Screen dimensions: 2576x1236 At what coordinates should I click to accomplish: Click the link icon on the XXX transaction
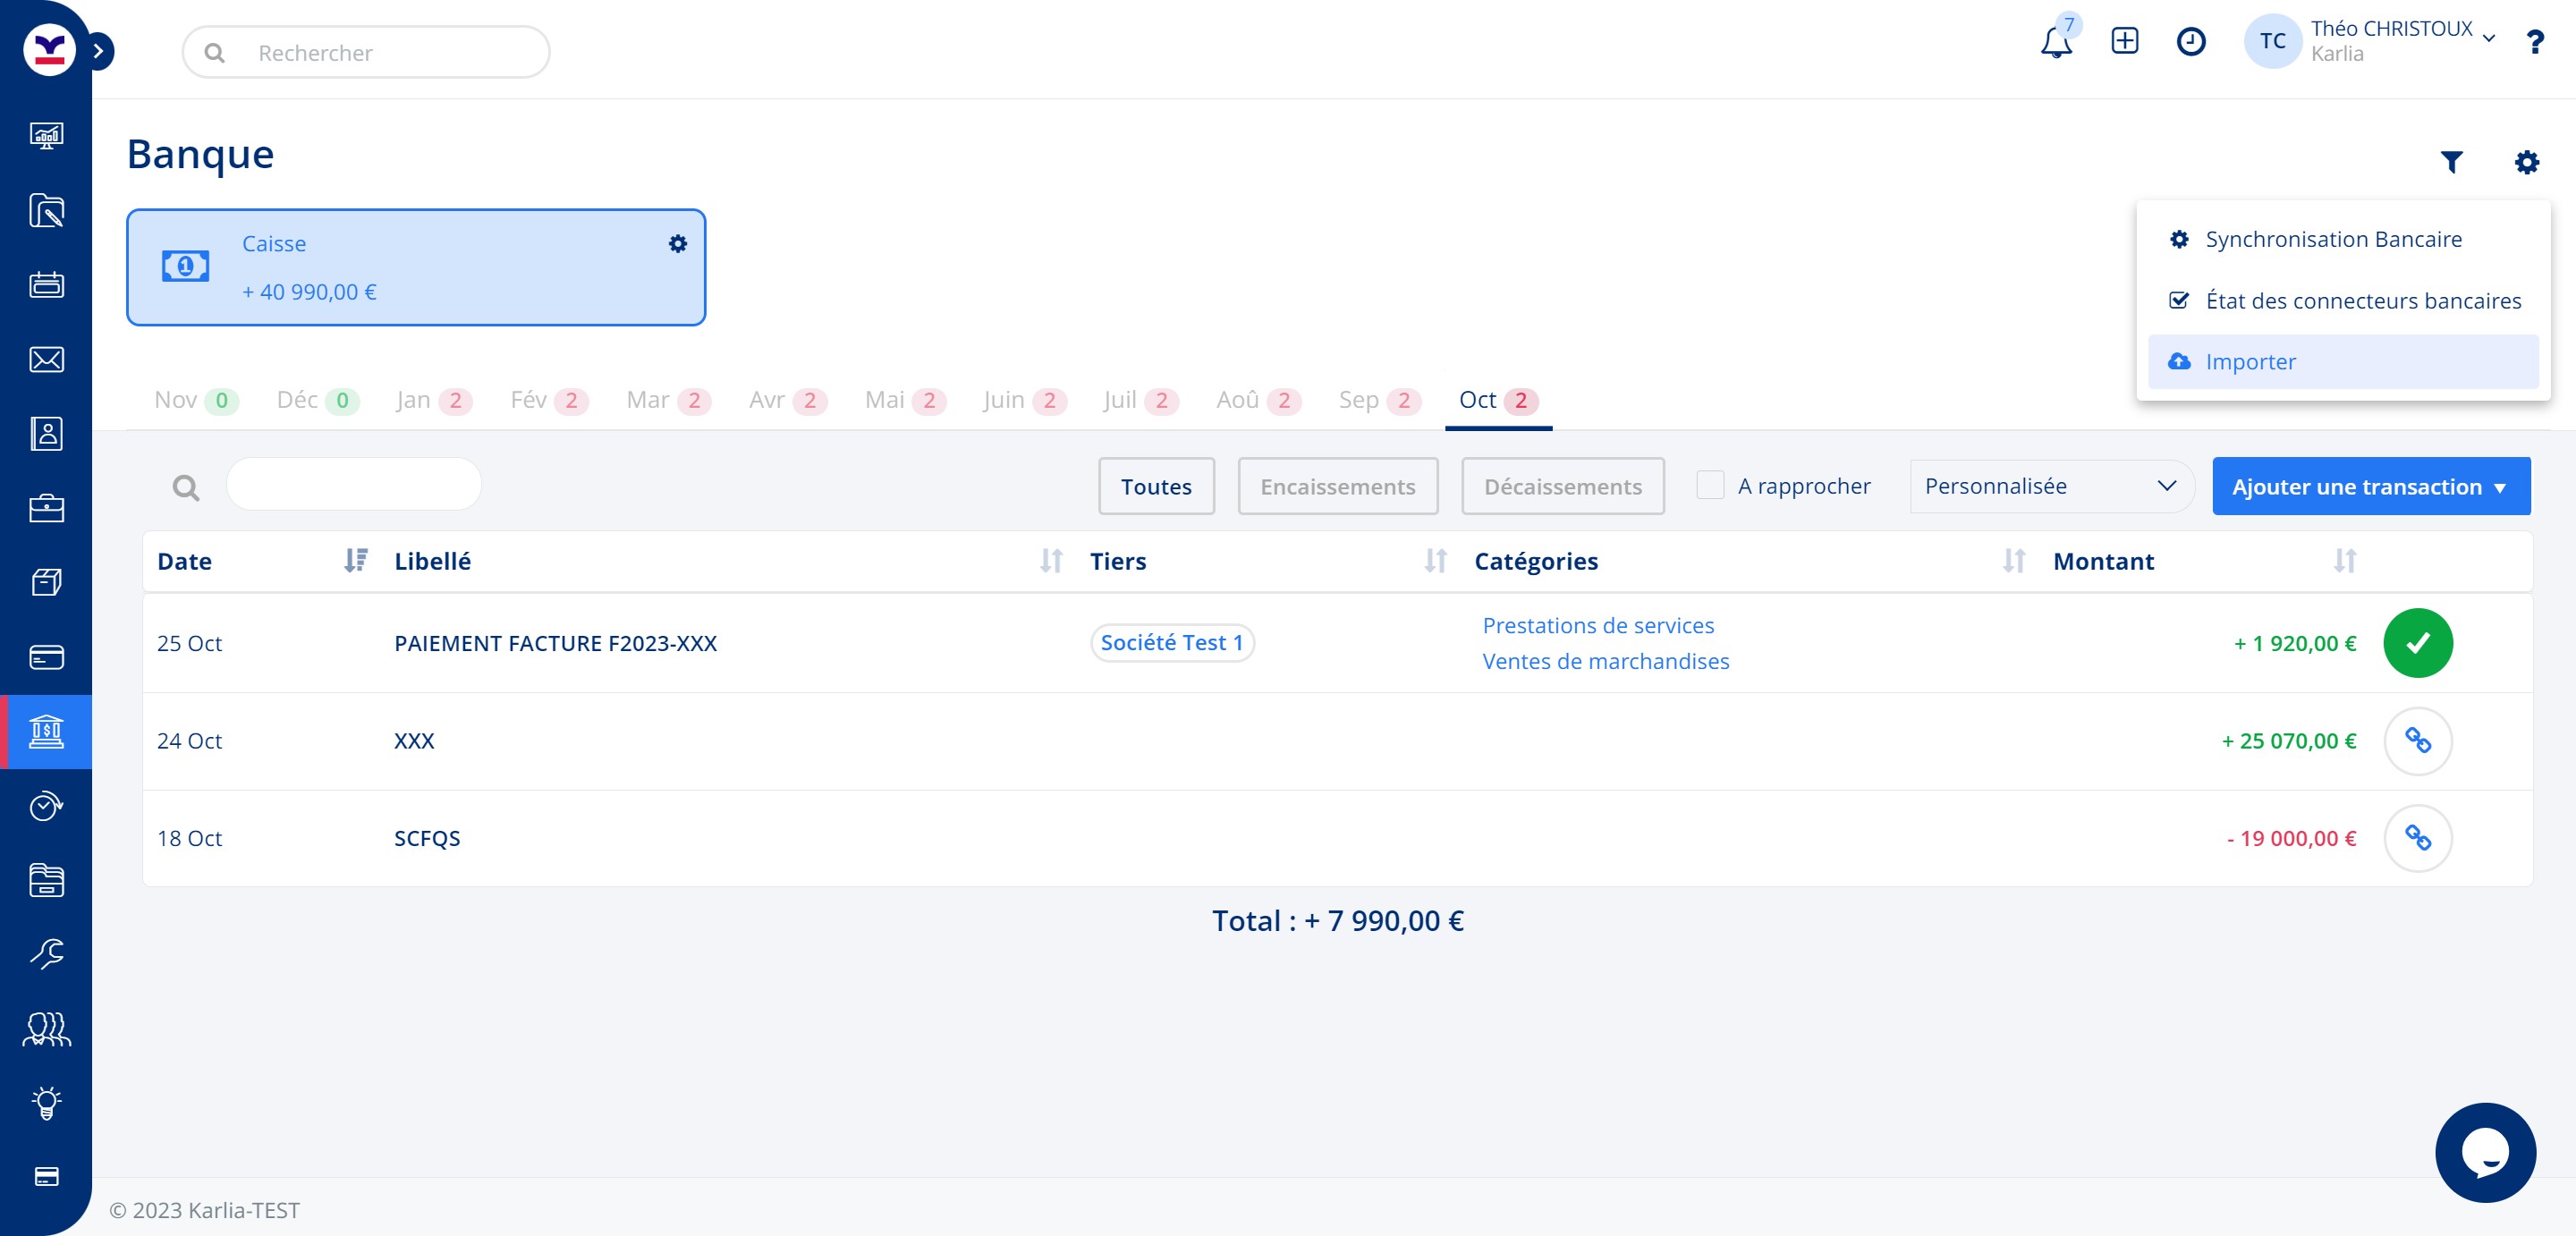point(2417,741)
